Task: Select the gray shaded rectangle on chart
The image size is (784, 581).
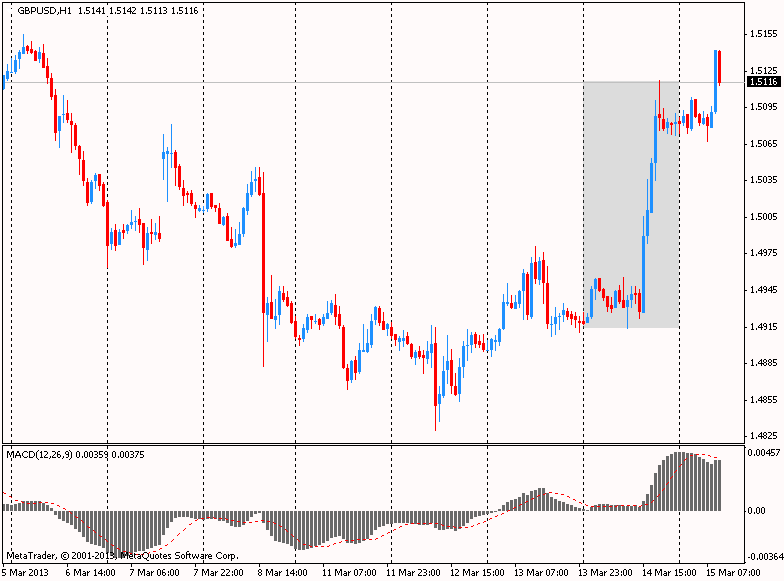Action: tap(631, 204)
